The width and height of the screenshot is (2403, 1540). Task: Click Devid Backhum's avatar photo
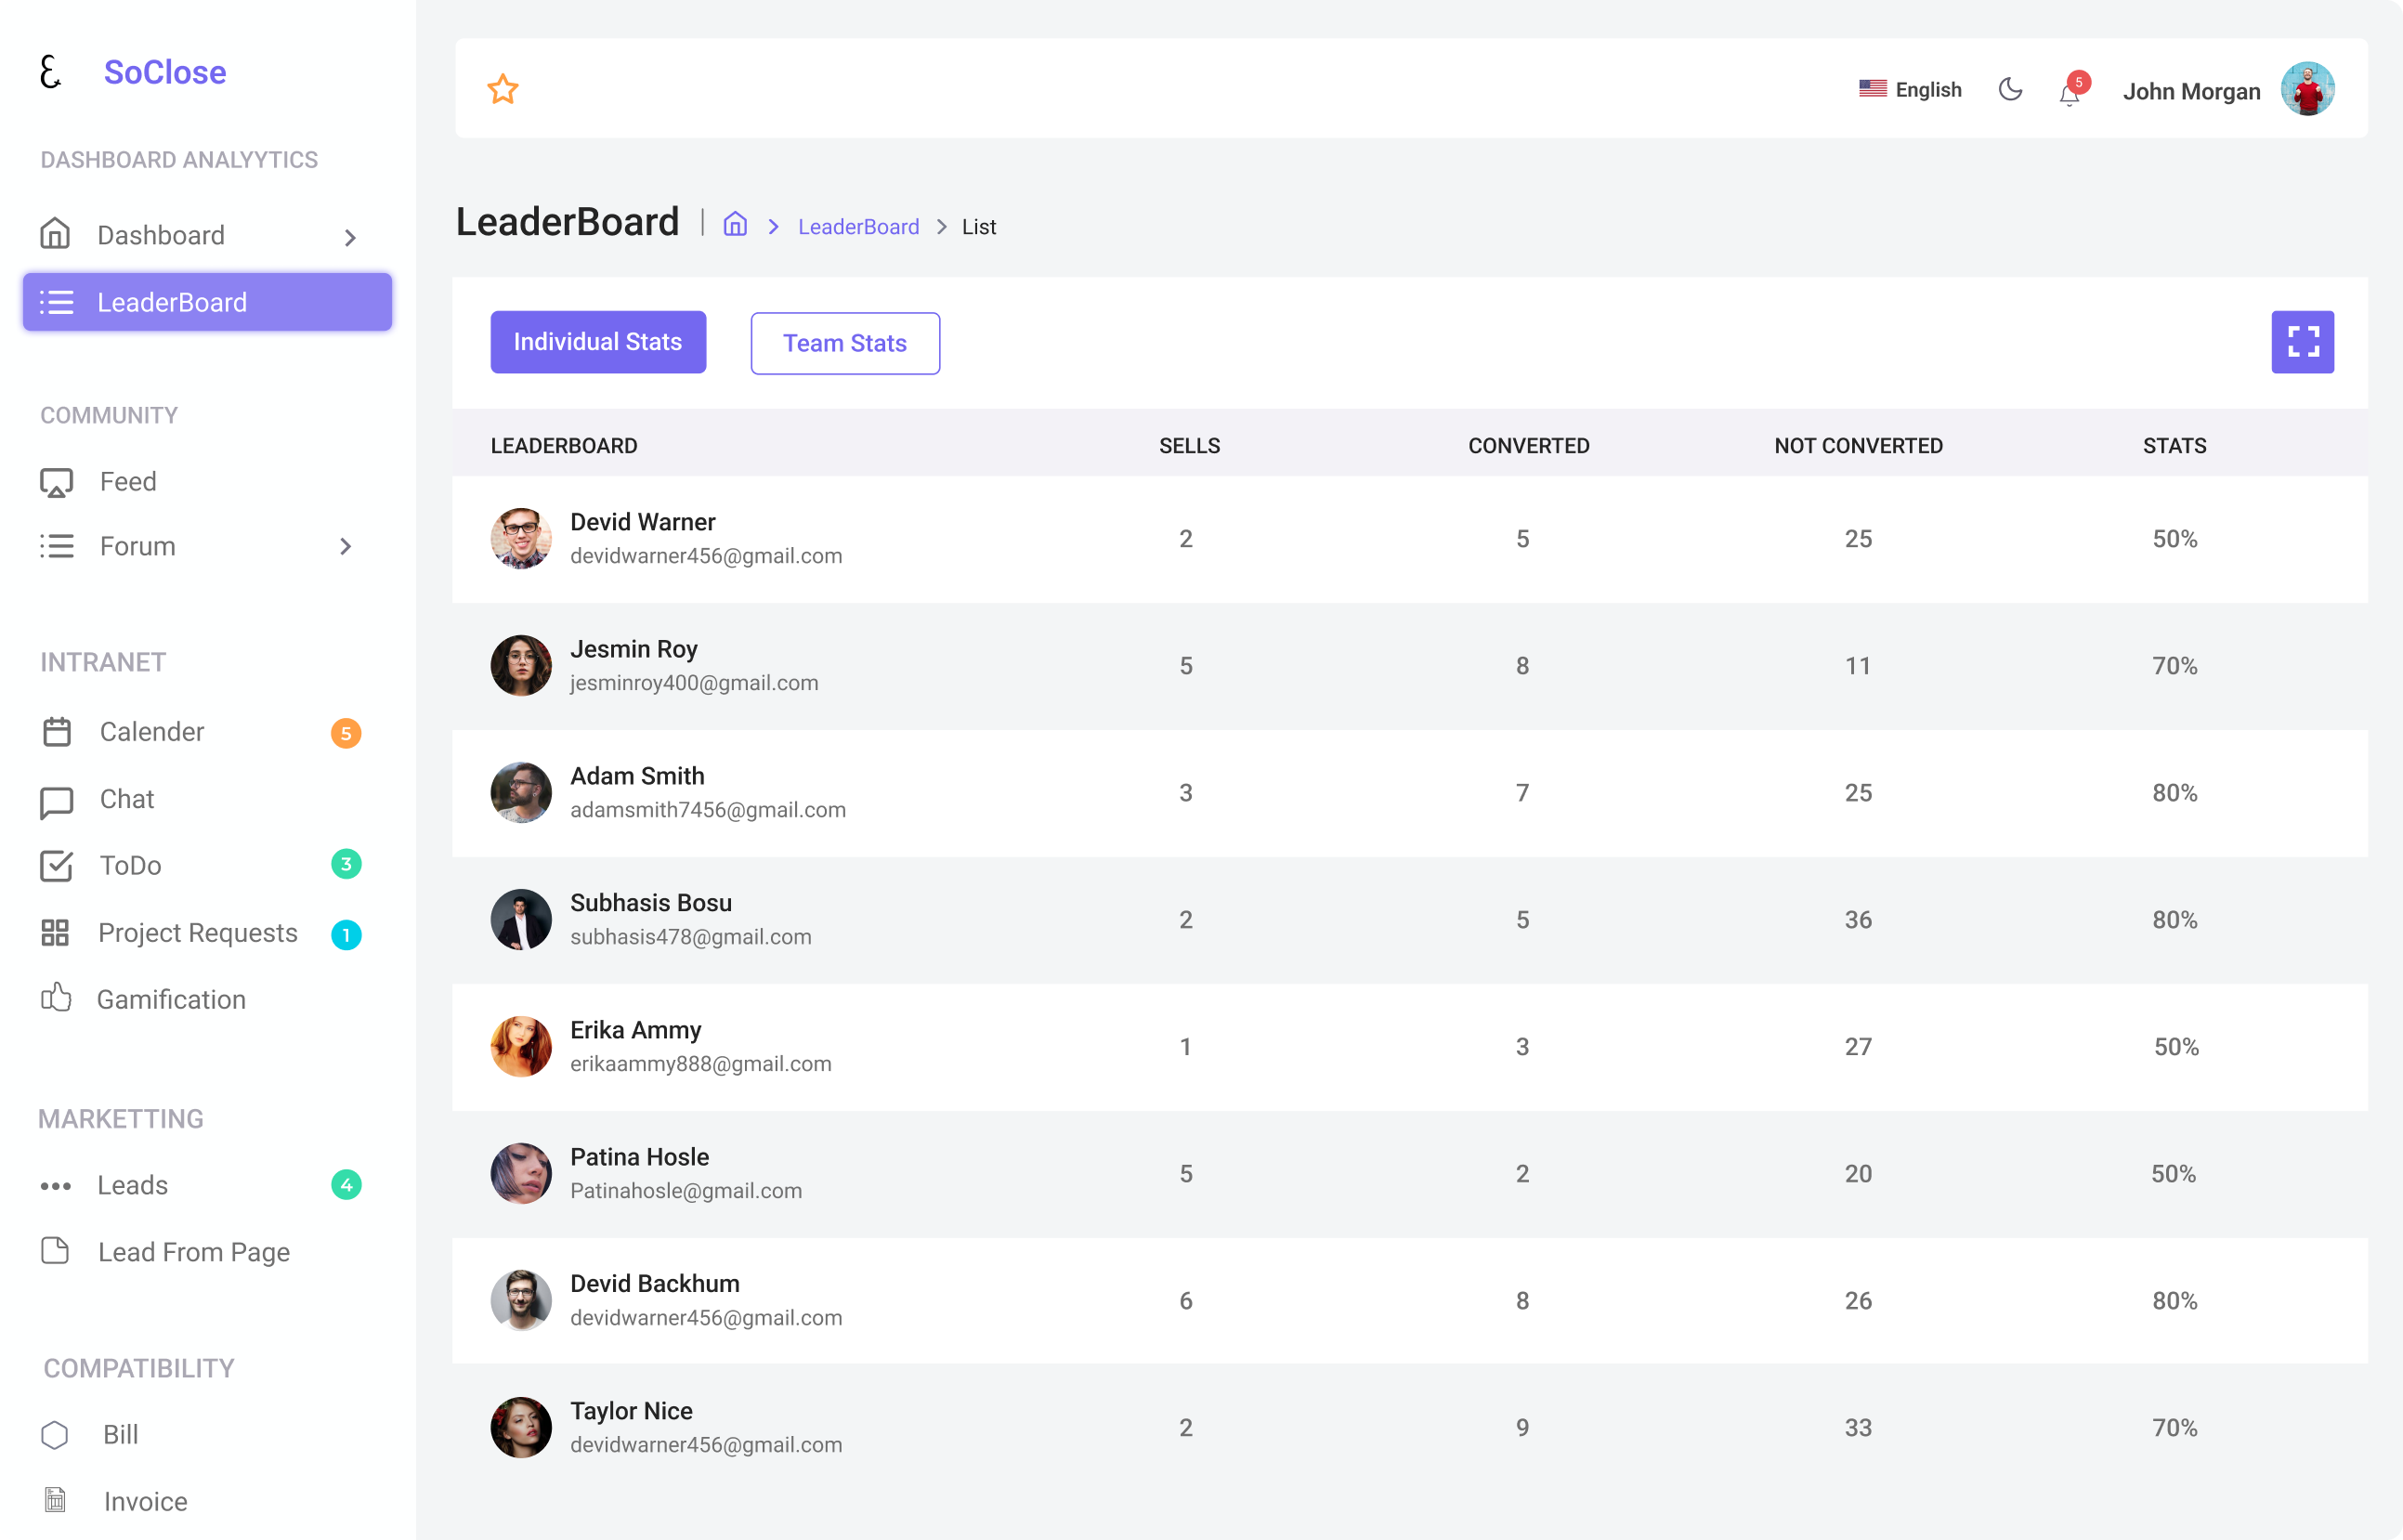point(521,1300)
